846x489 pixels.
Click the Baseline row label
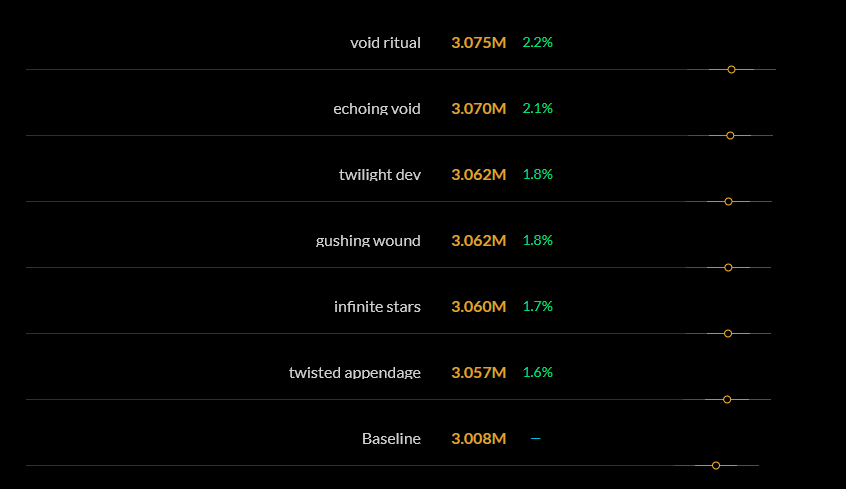coord(391,438)
